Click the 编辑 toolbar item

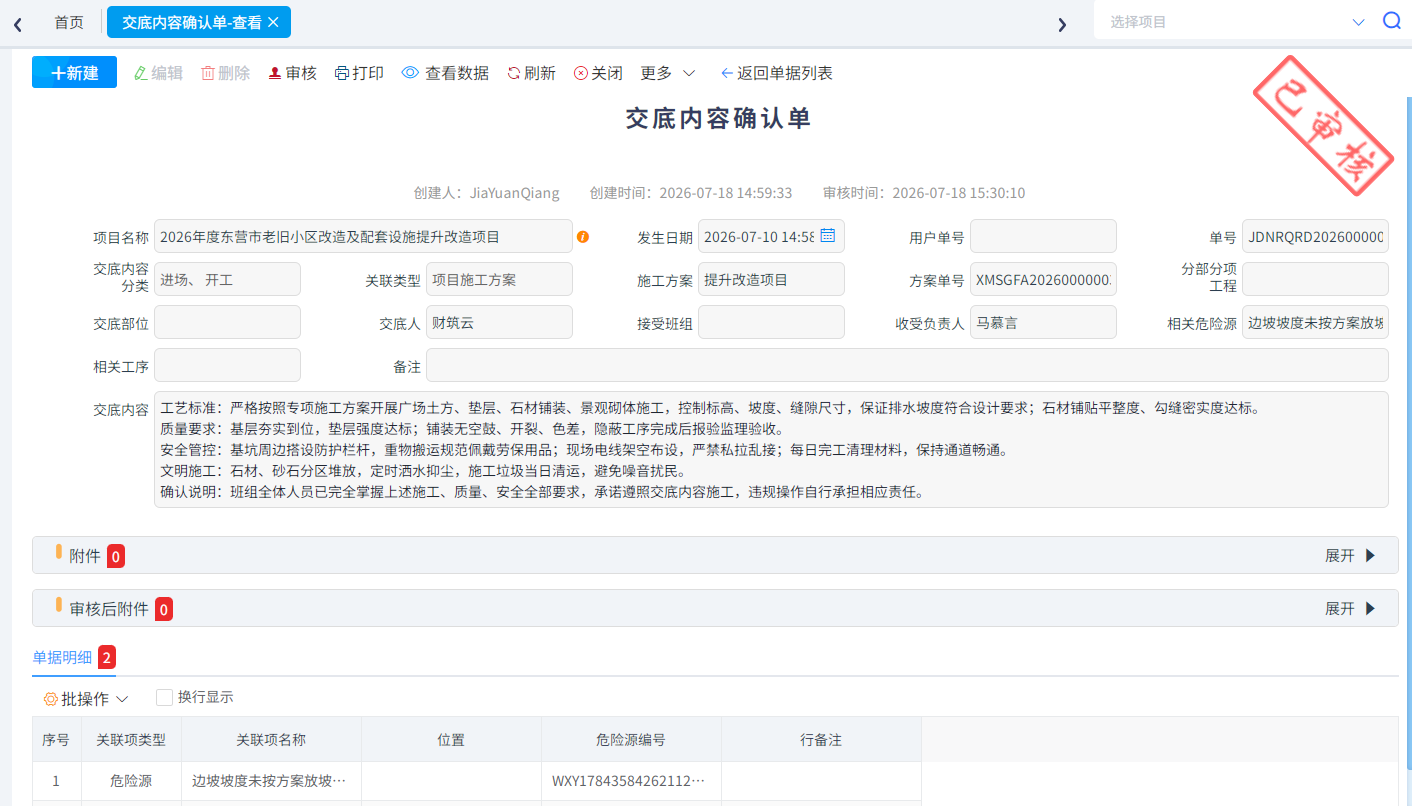click(x=158, y=73)
